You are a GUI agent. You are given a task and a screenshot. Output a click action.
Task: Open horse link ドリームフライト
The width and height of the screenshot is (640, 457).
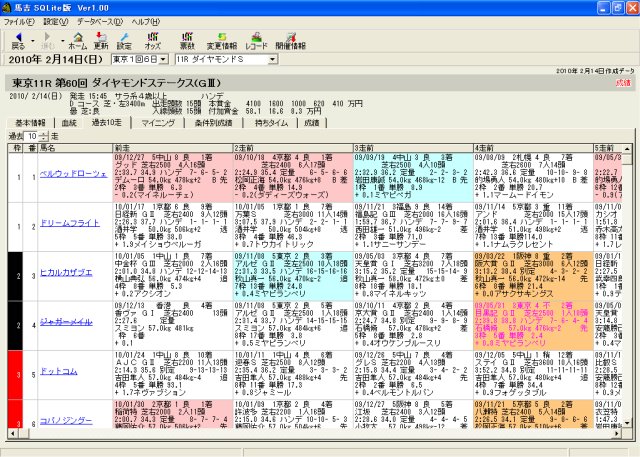(70, 223)
